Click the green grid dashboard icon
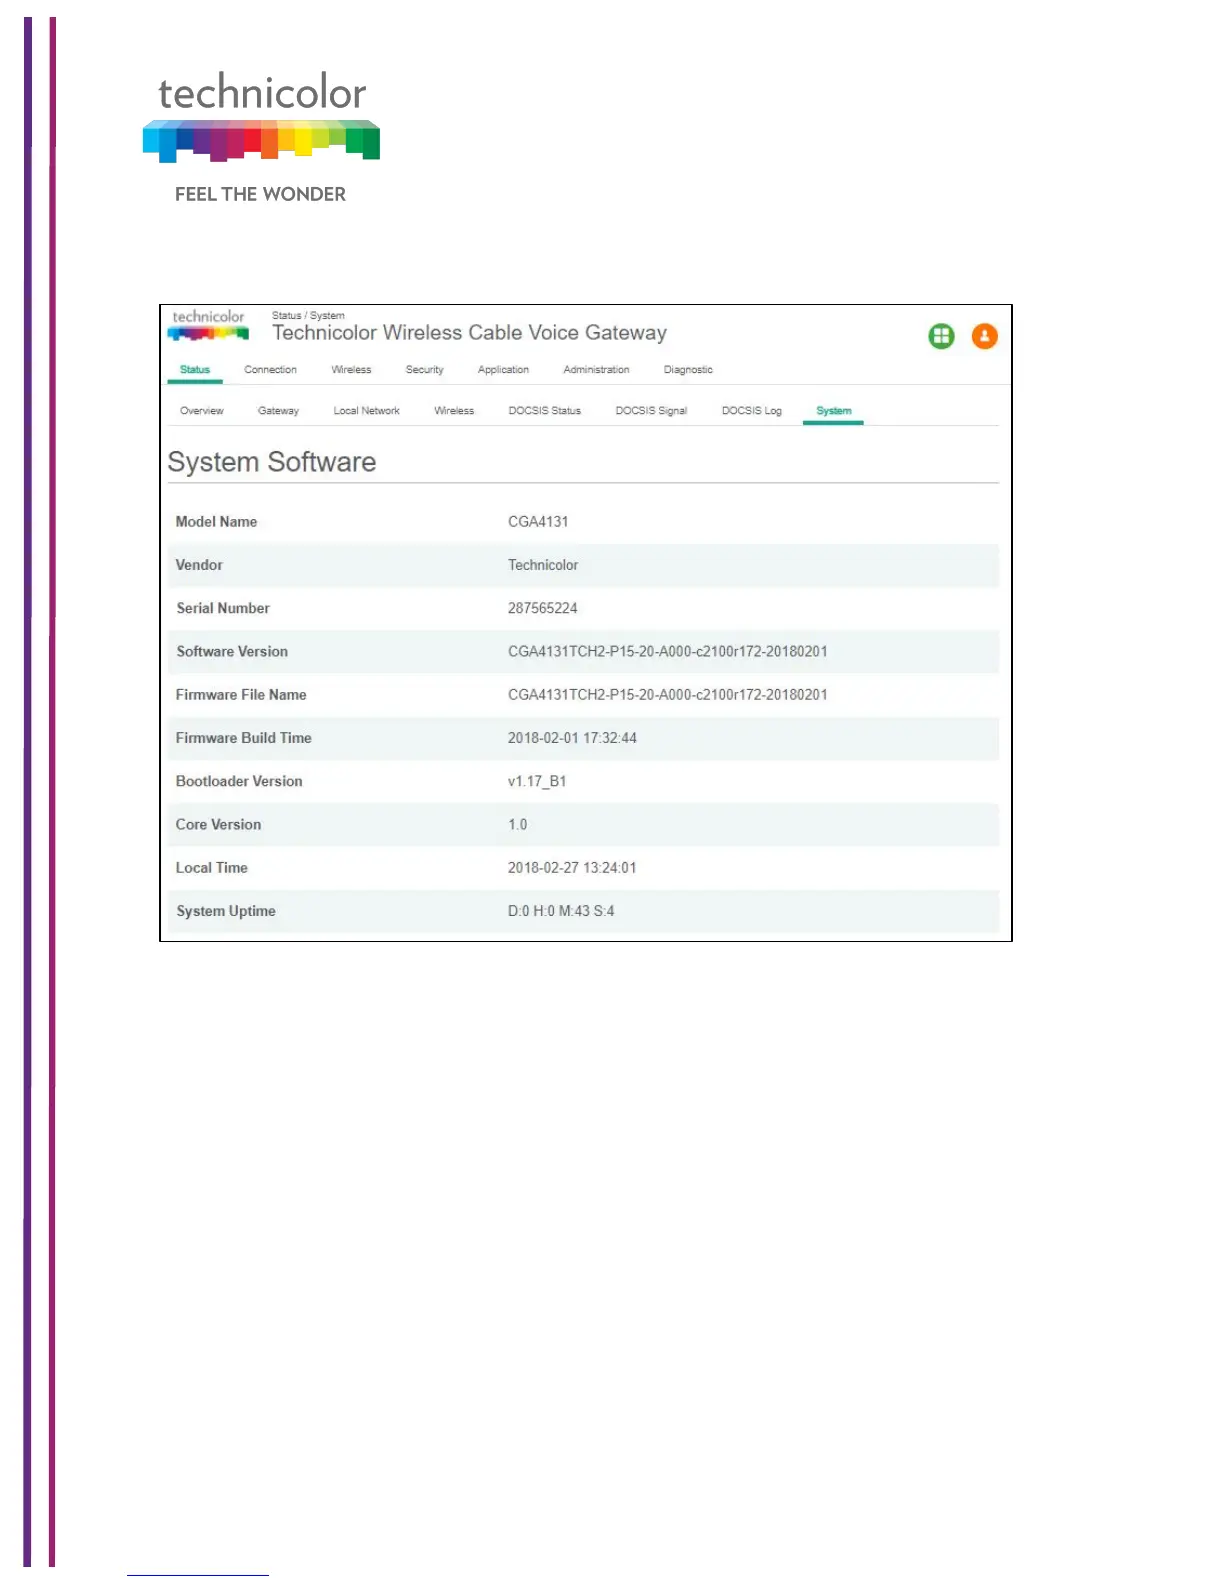This screenshot has width=1224, height=1584. pos(941,336)
